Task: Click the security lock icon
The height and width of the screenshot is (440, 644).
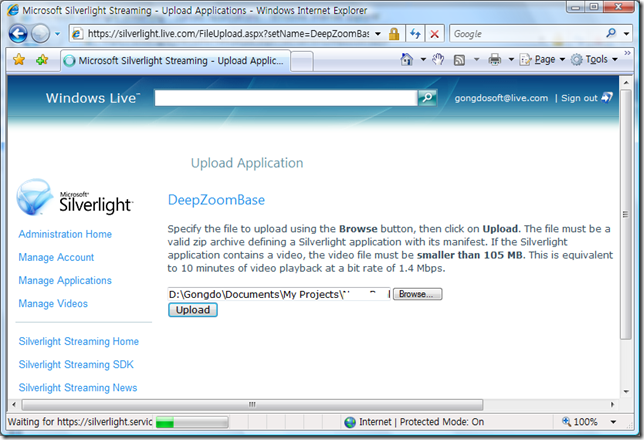Action: pyautogui.click(x=394, y=34)
